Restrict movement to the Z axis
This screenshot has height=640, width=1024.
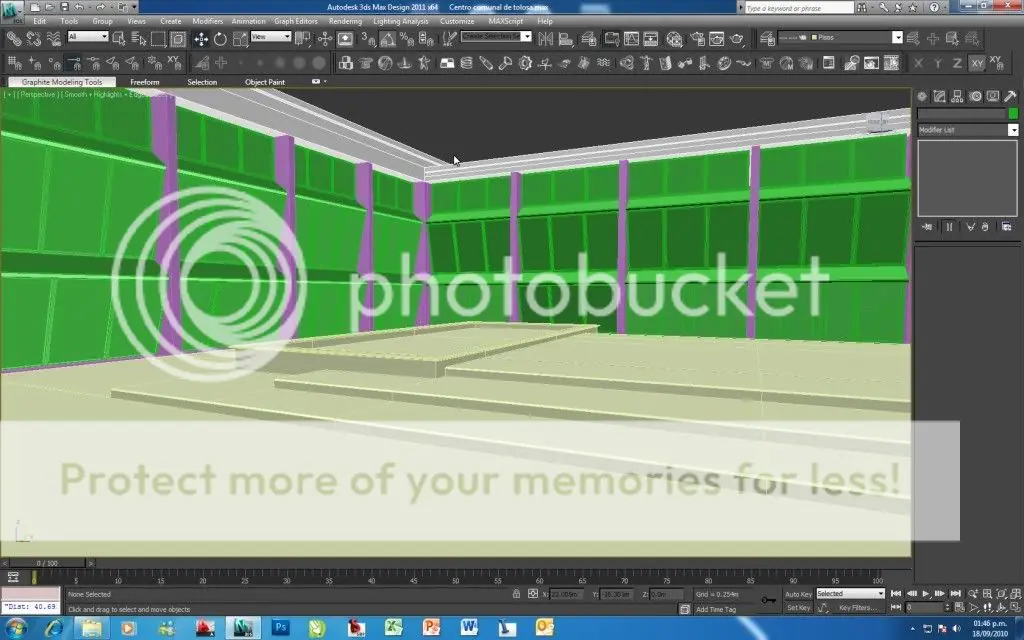coord(957,63)
